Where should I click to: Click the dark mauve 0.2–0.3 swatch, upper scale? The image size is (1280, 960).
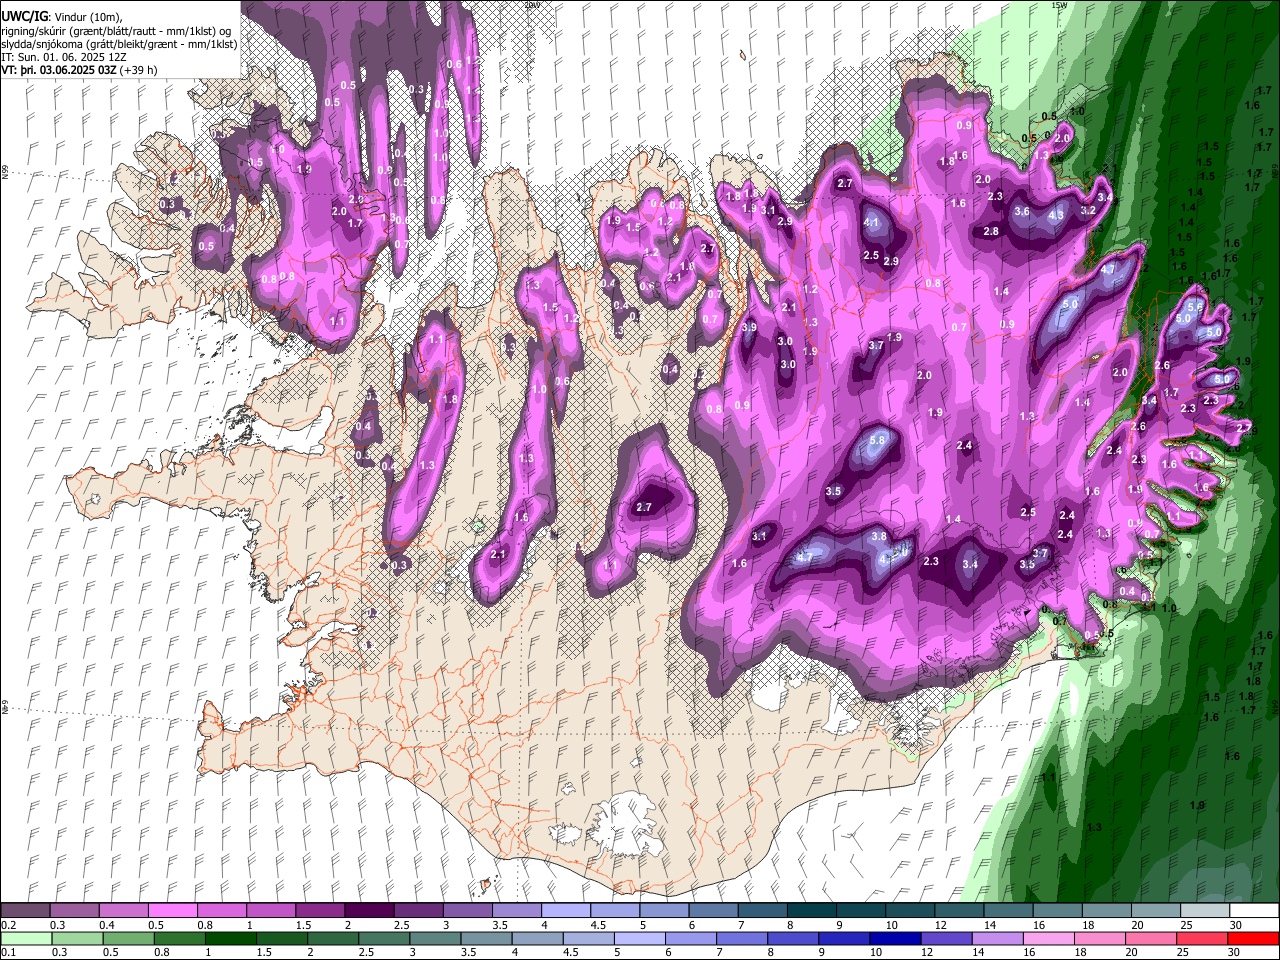click(25, 911)
